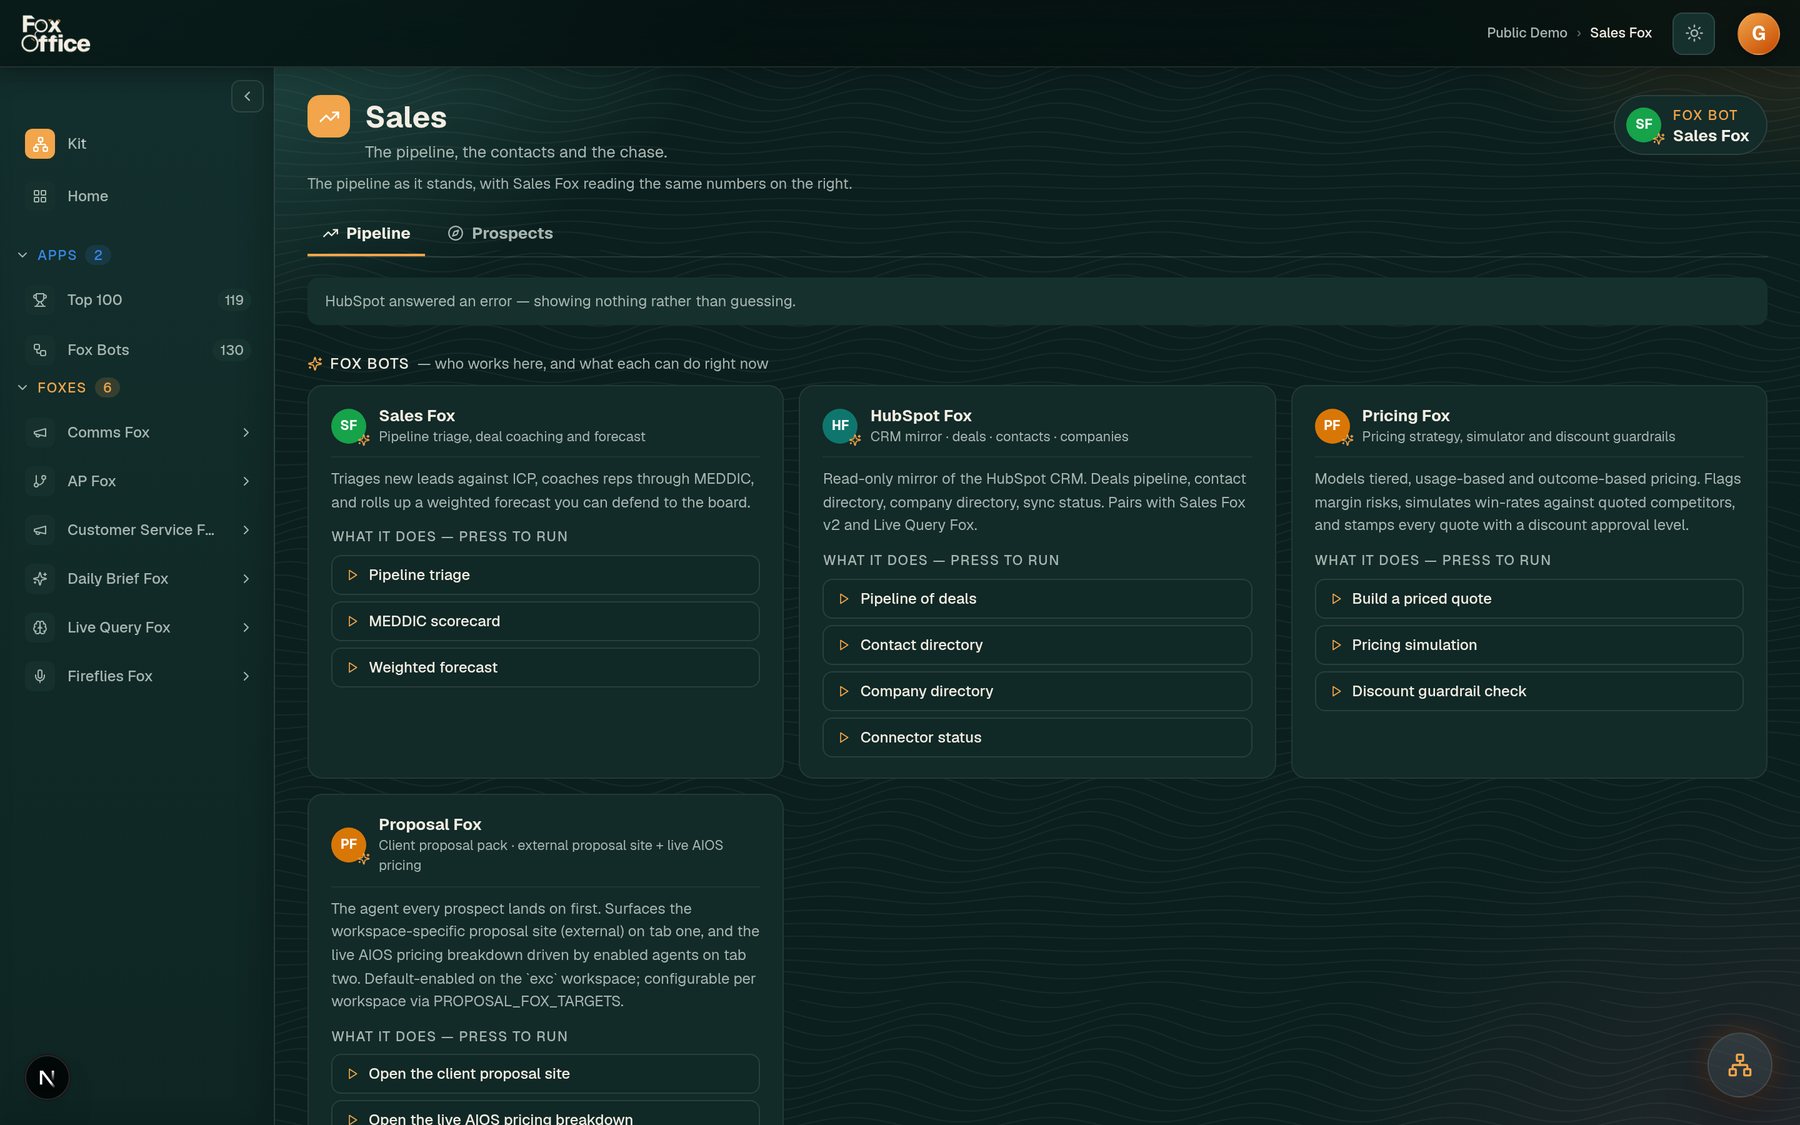Click the AP Fox branch icon
Viewport: 1800px width, 1125px height.
[40, 481]
